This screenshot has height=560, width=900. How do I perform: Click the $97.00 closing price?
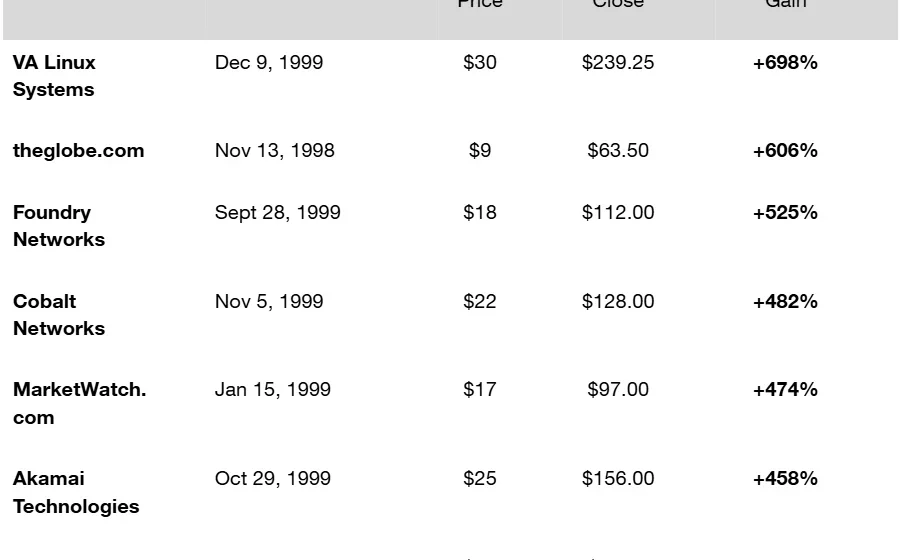618,389
